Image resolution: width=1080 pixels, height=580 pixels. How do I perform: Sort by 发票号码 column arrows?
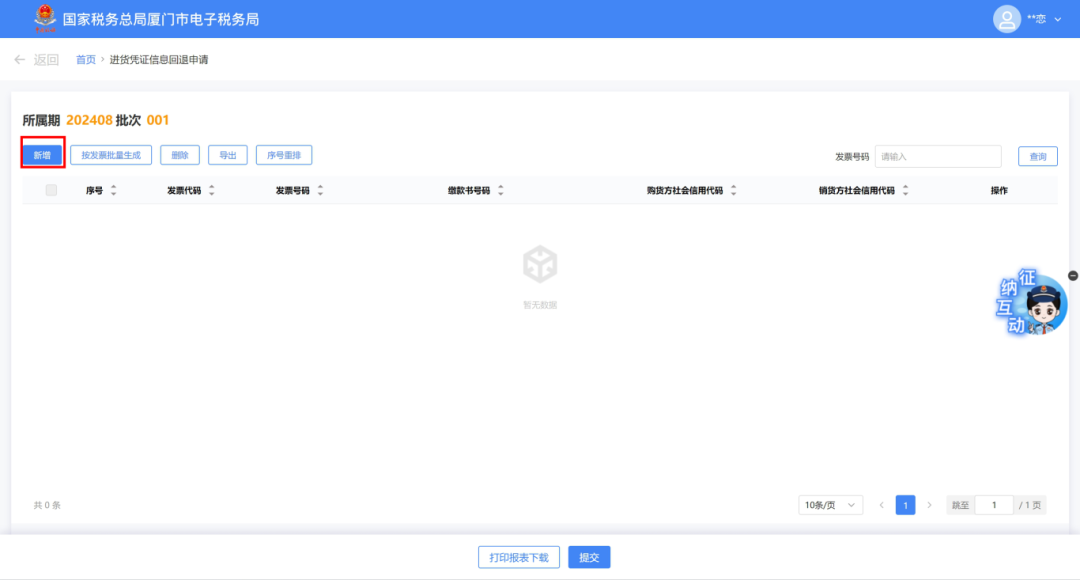320,190
